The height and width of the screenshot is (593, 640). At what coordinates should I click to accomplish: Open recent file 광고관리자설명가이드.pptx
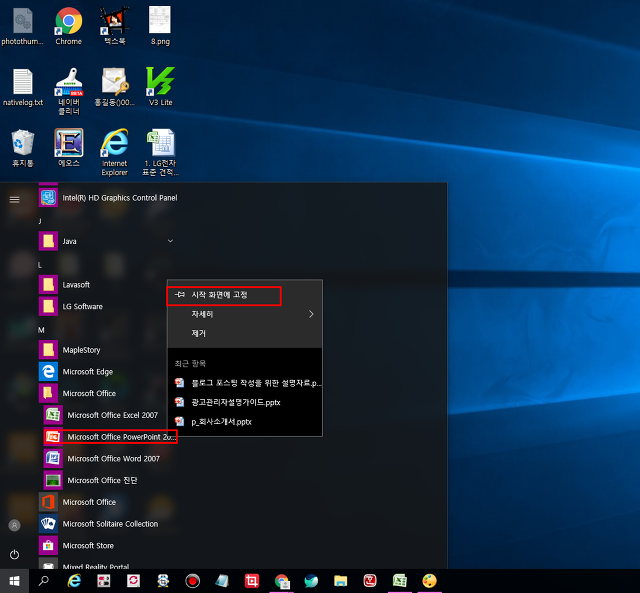tap(245, 402)
